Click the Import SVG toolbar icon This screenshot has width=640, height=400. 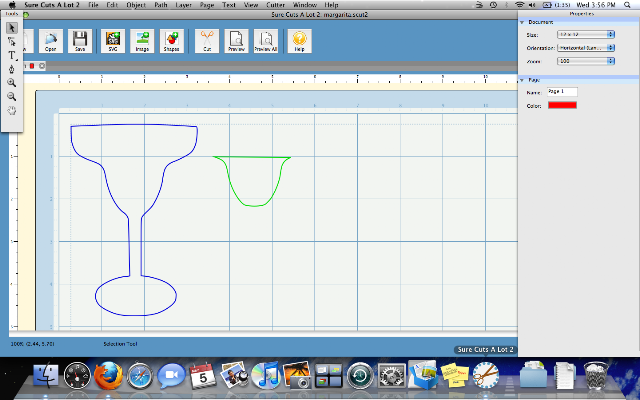(113, 41)
